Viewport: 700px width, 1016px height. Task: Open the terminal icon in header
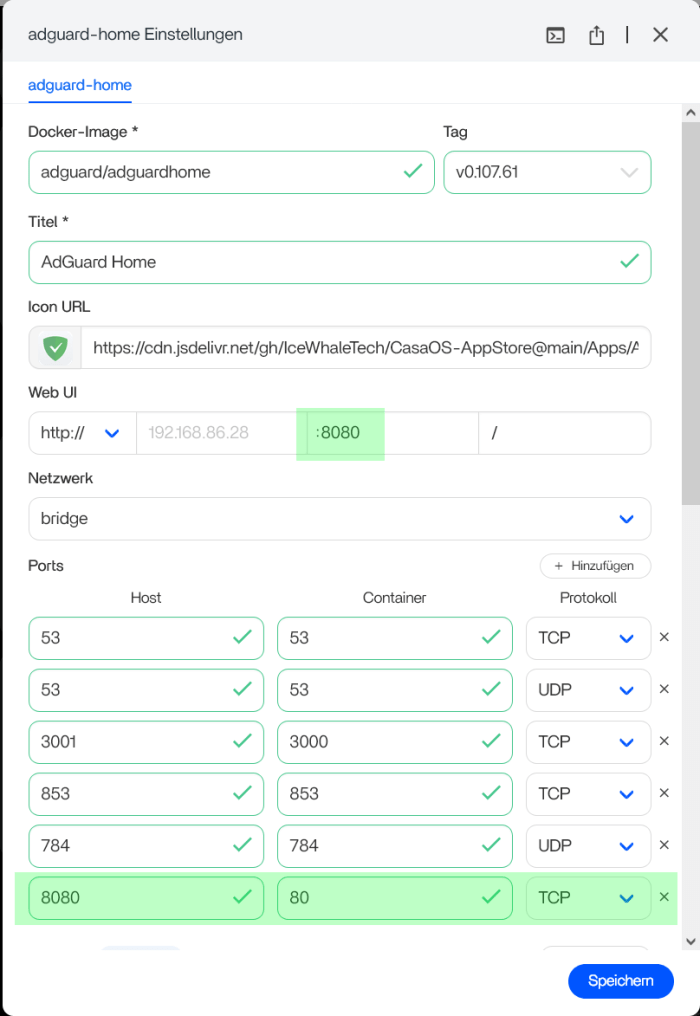555,35
